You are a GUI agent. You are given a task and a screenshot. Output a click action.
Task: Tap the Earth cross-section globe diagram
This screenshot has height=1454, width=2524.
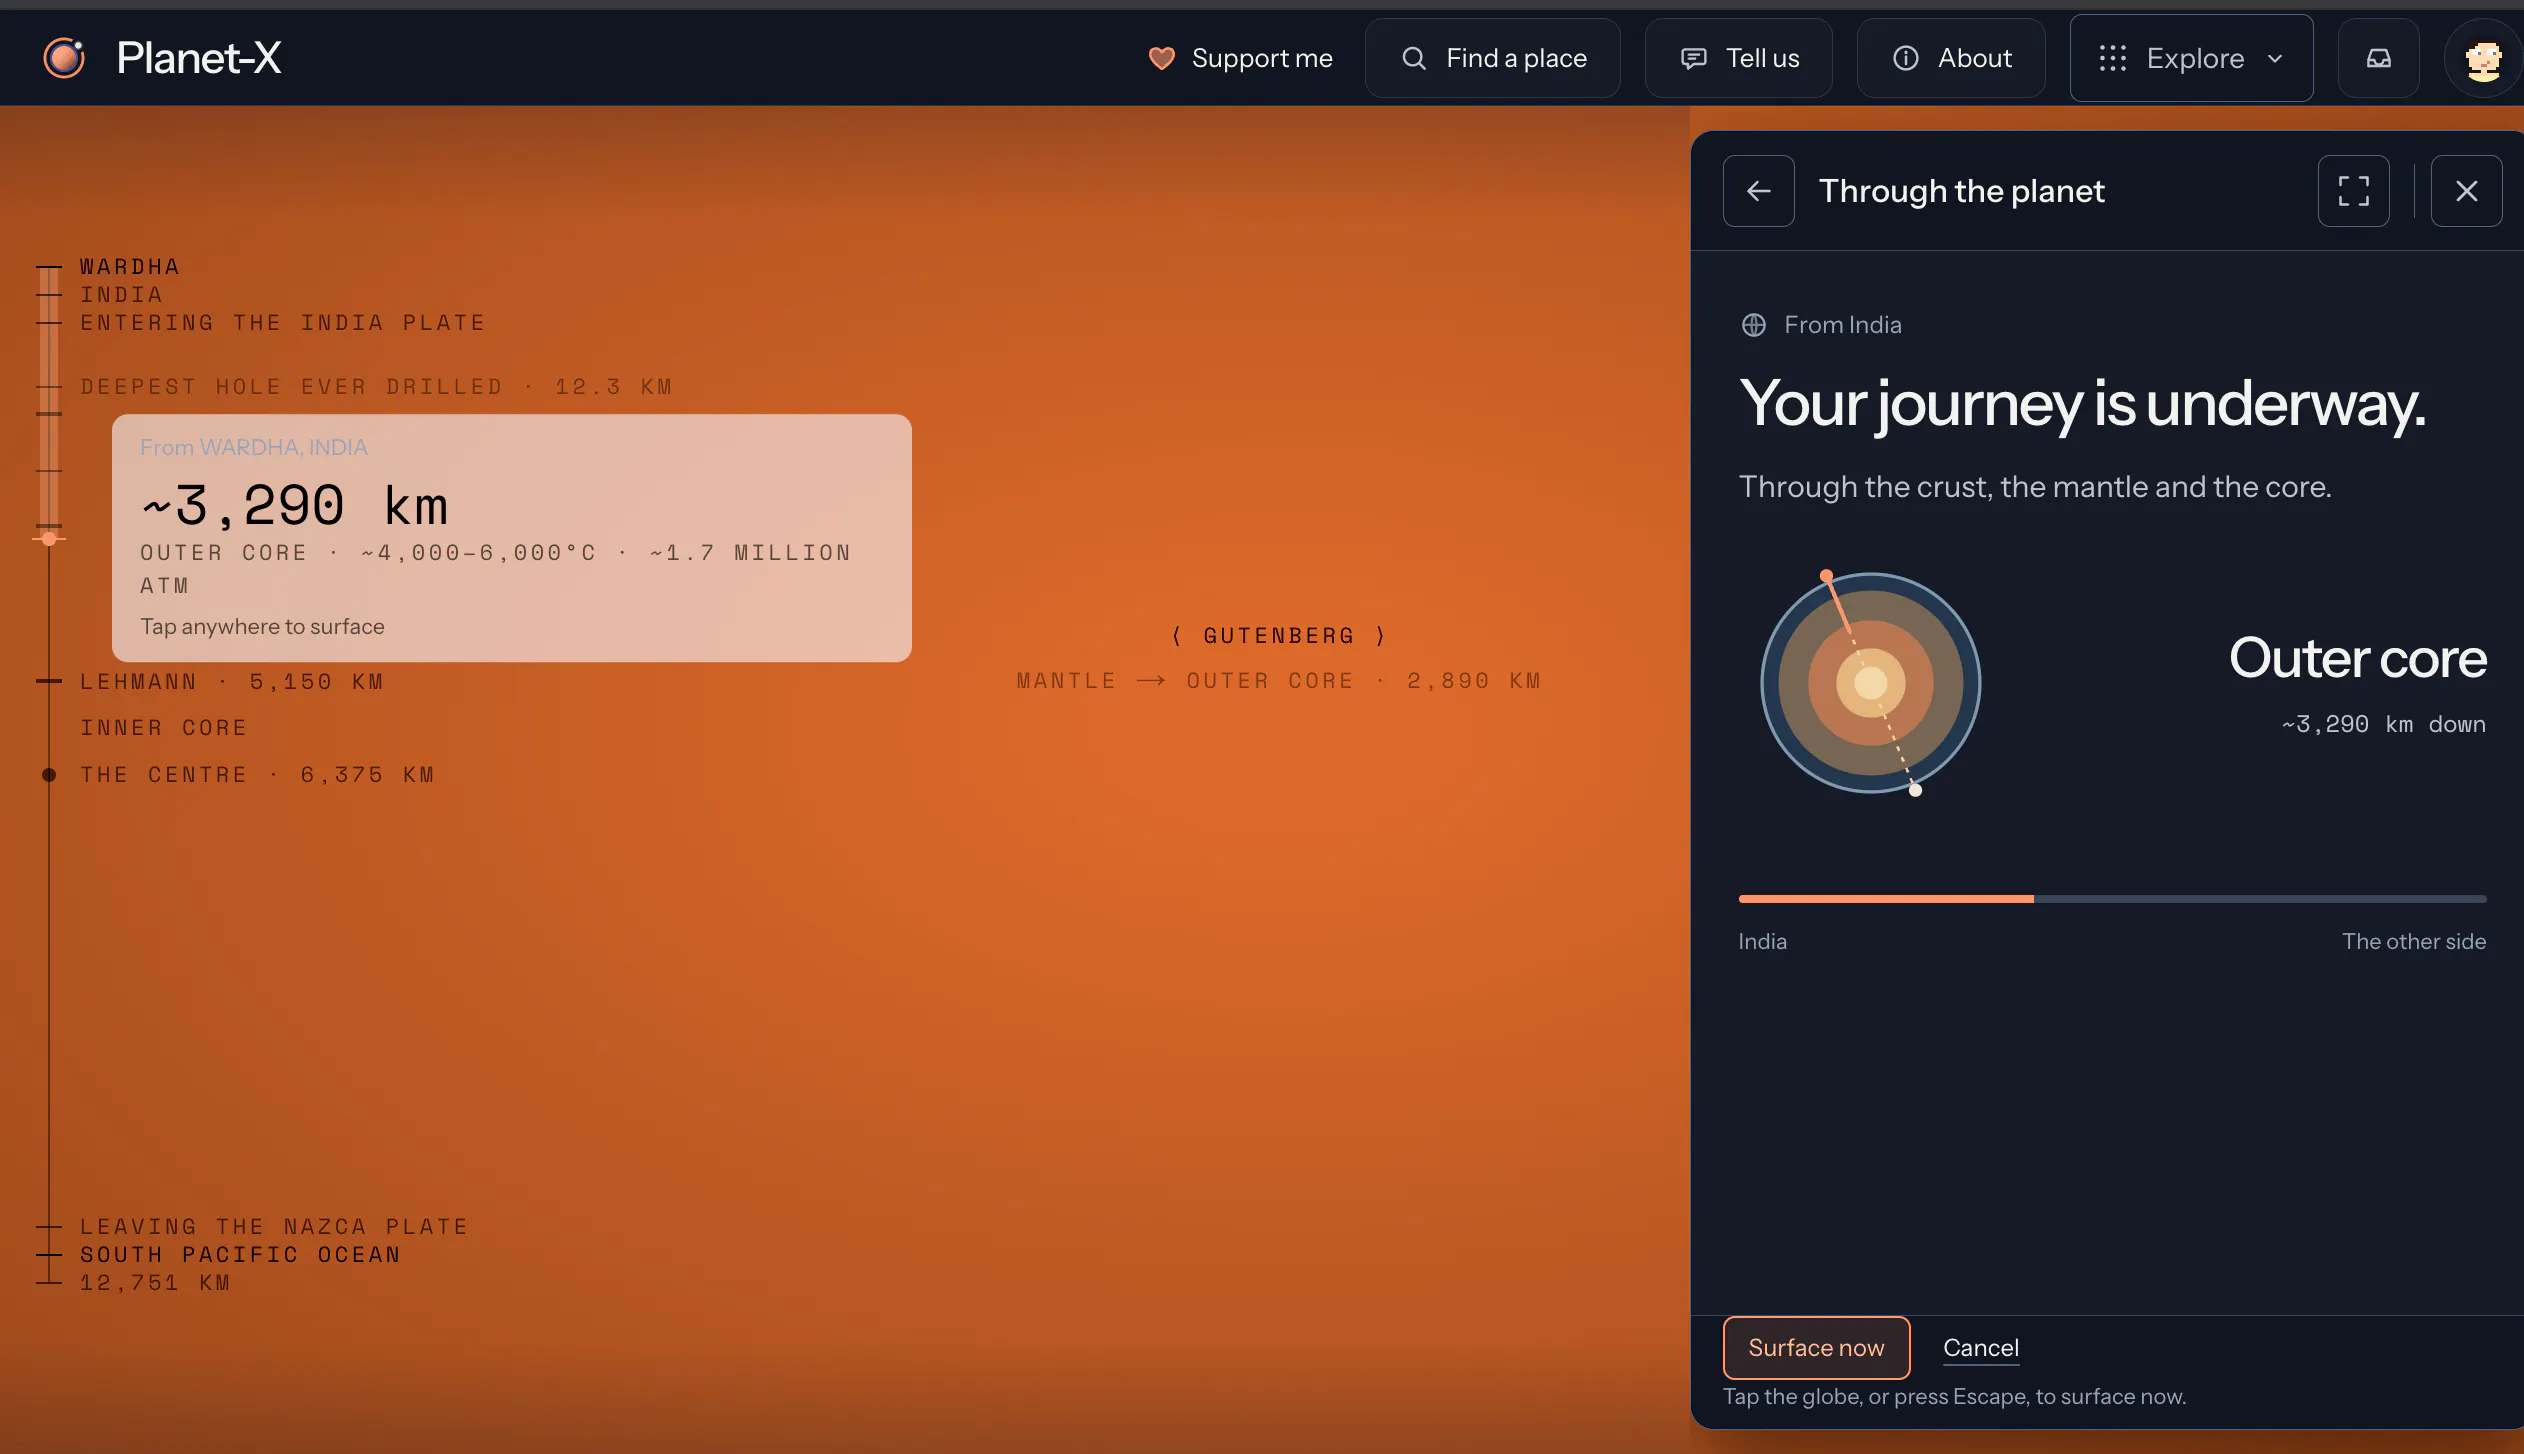click(x=1871, y=683)
